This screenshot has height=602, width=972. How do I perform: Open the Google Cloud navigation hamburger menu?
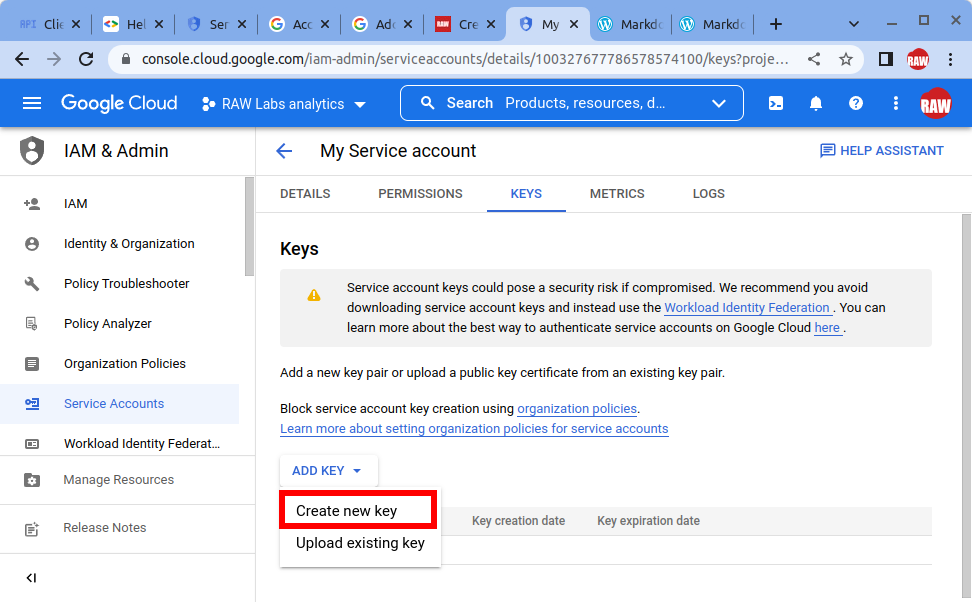pos(32,103)
